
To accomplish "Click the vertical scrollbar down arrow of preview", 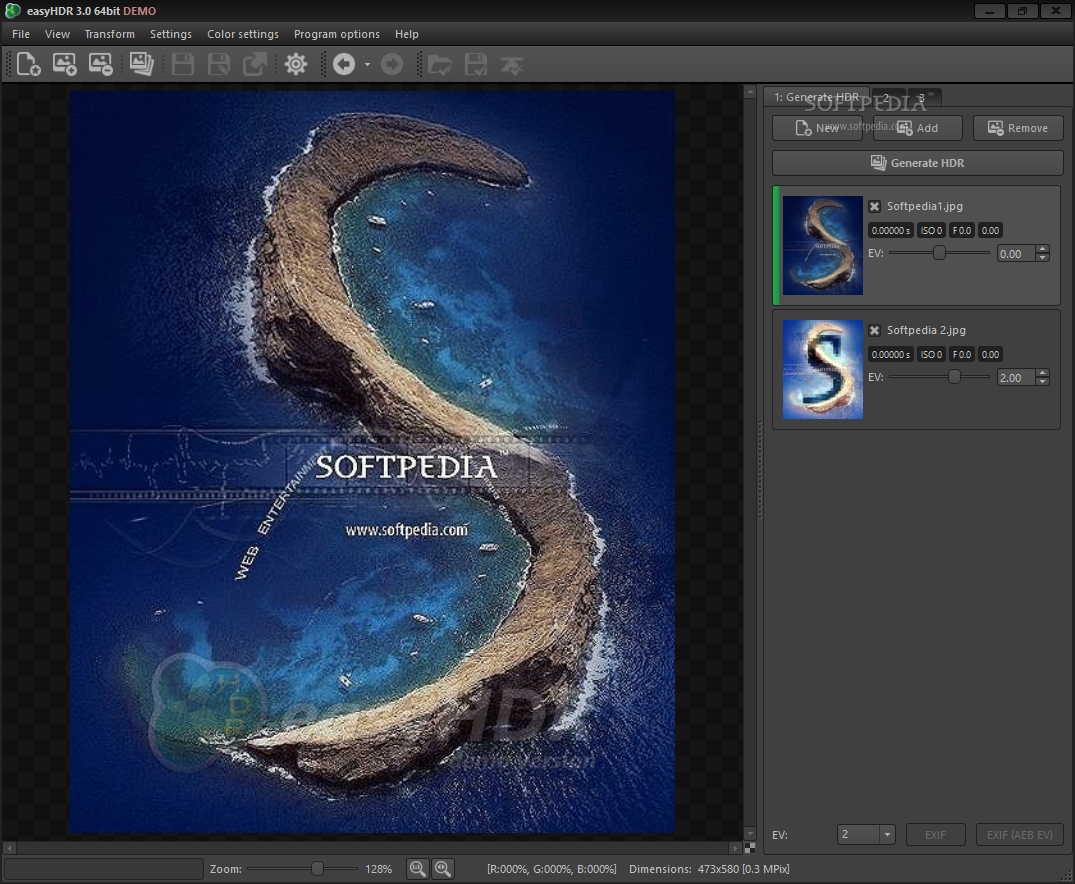I will [749, 834].
